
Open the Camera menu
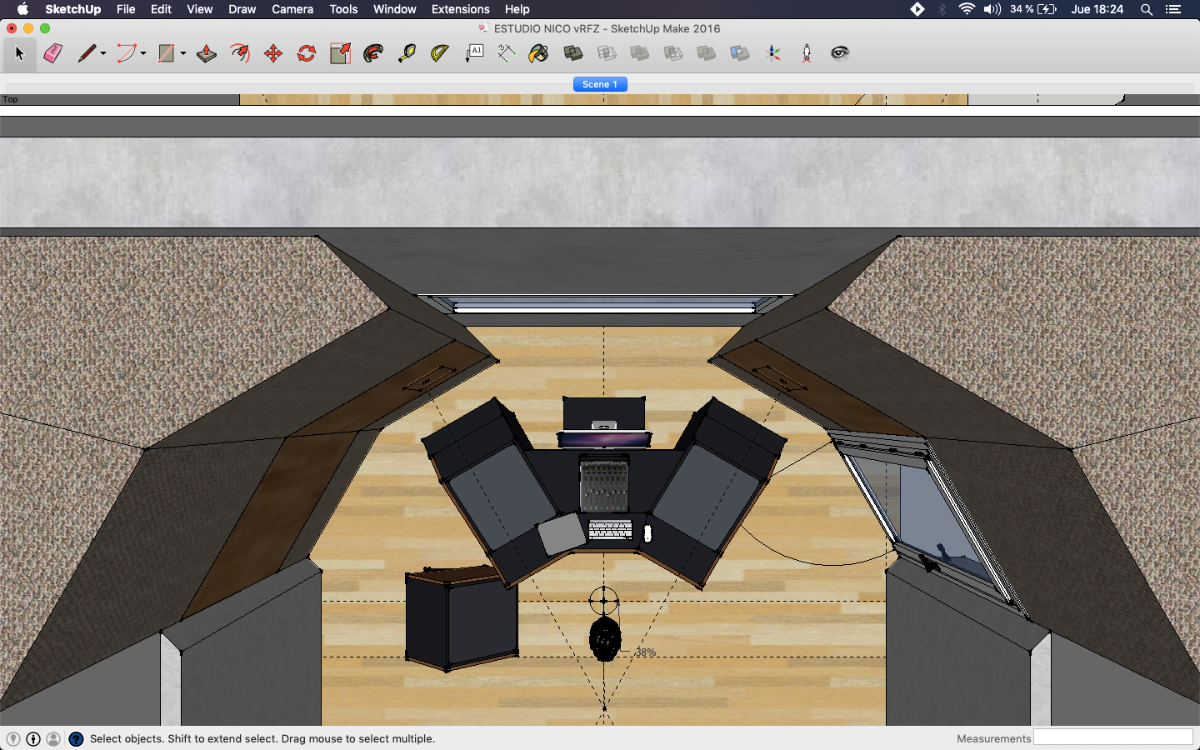[x=292, y=9]
